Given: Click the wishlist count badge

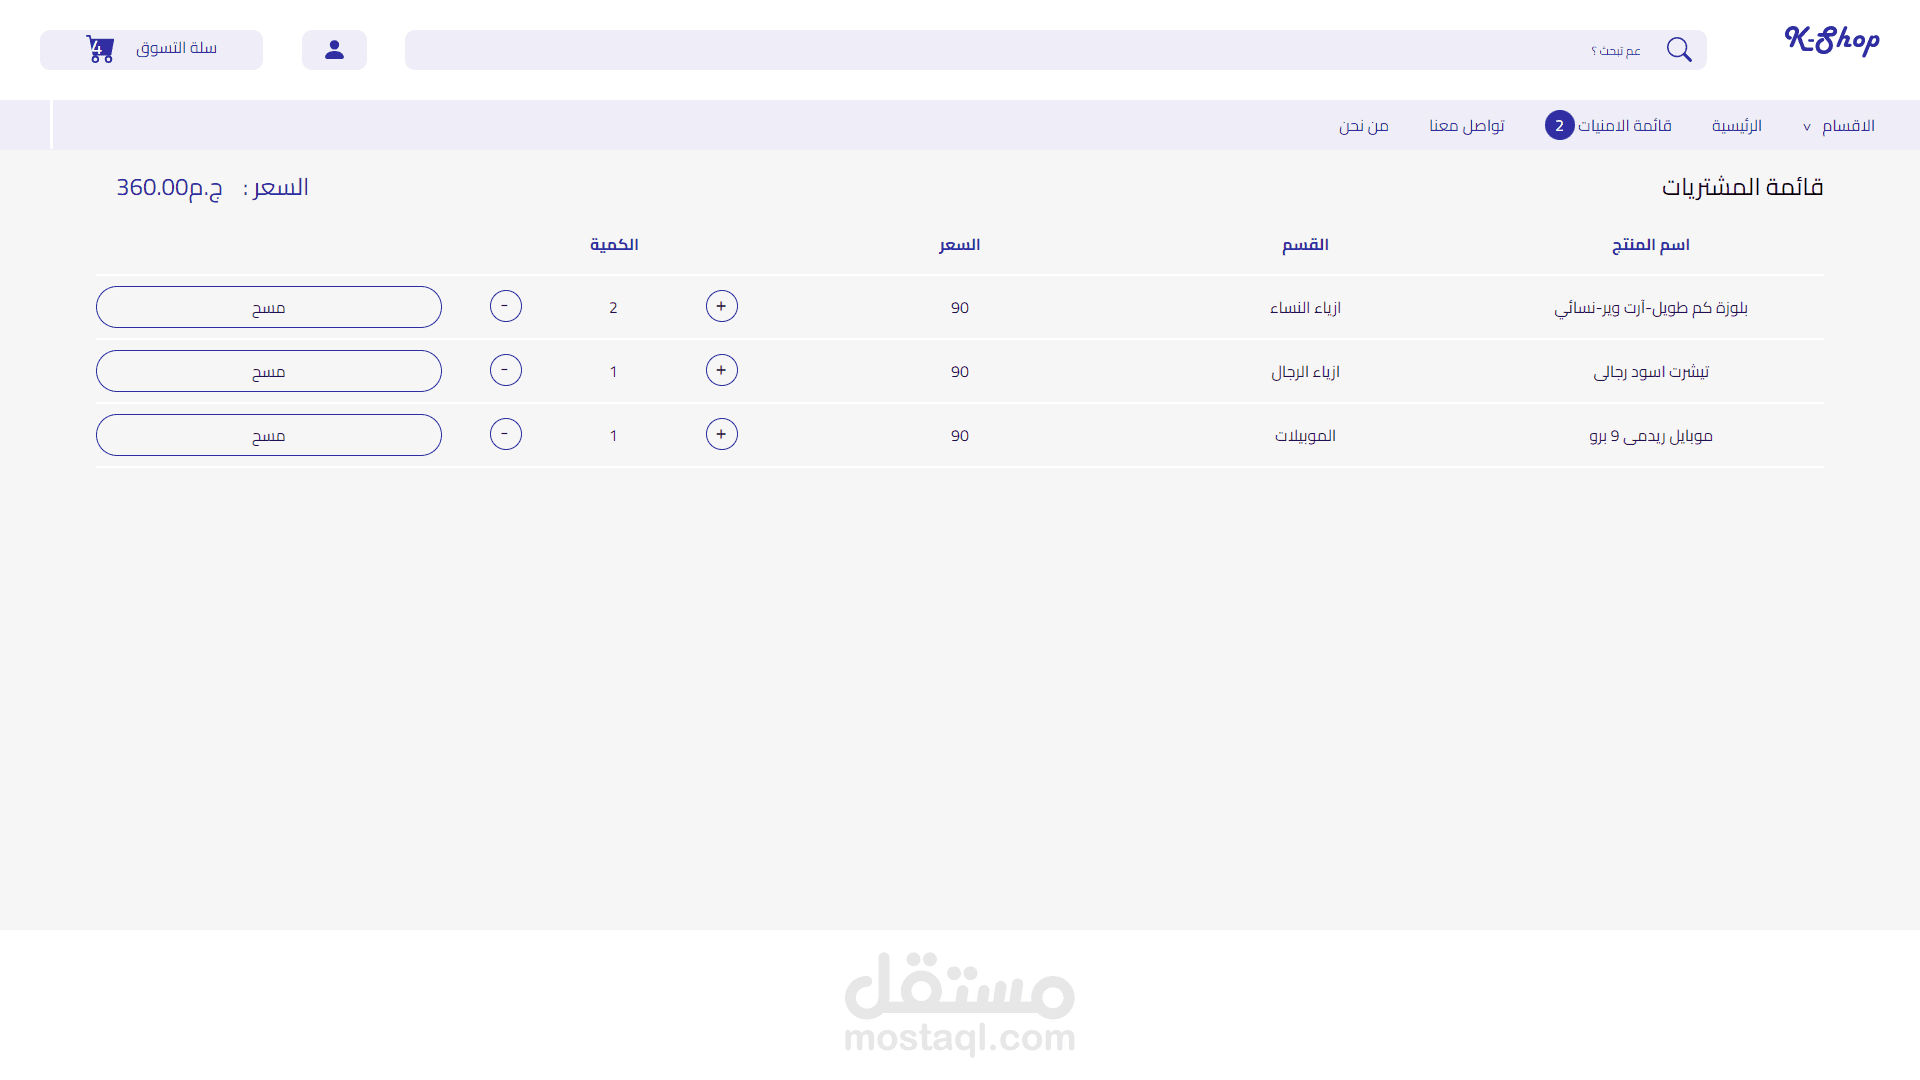Looking at the screenshot, I should point(1559,126).
